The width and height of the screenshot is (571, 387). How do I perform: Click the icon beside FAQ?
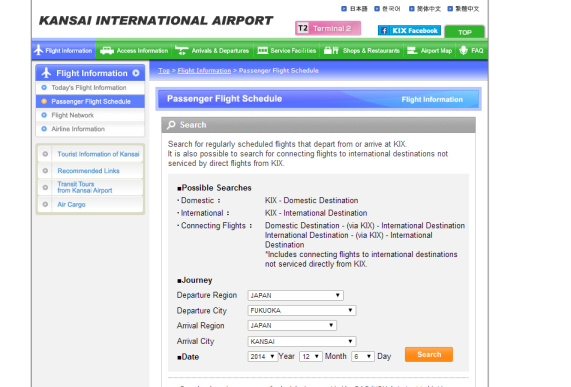[463, 50]
